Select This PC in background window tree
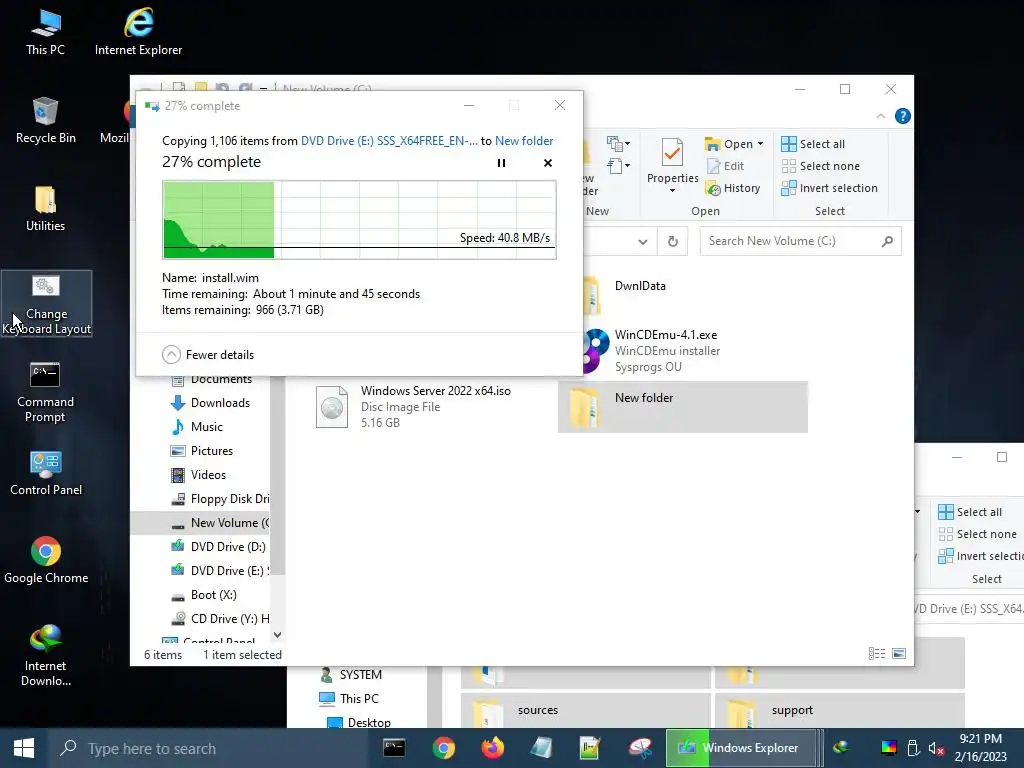This screenshot has height=768, width=1024. click(x=349, y=699)
